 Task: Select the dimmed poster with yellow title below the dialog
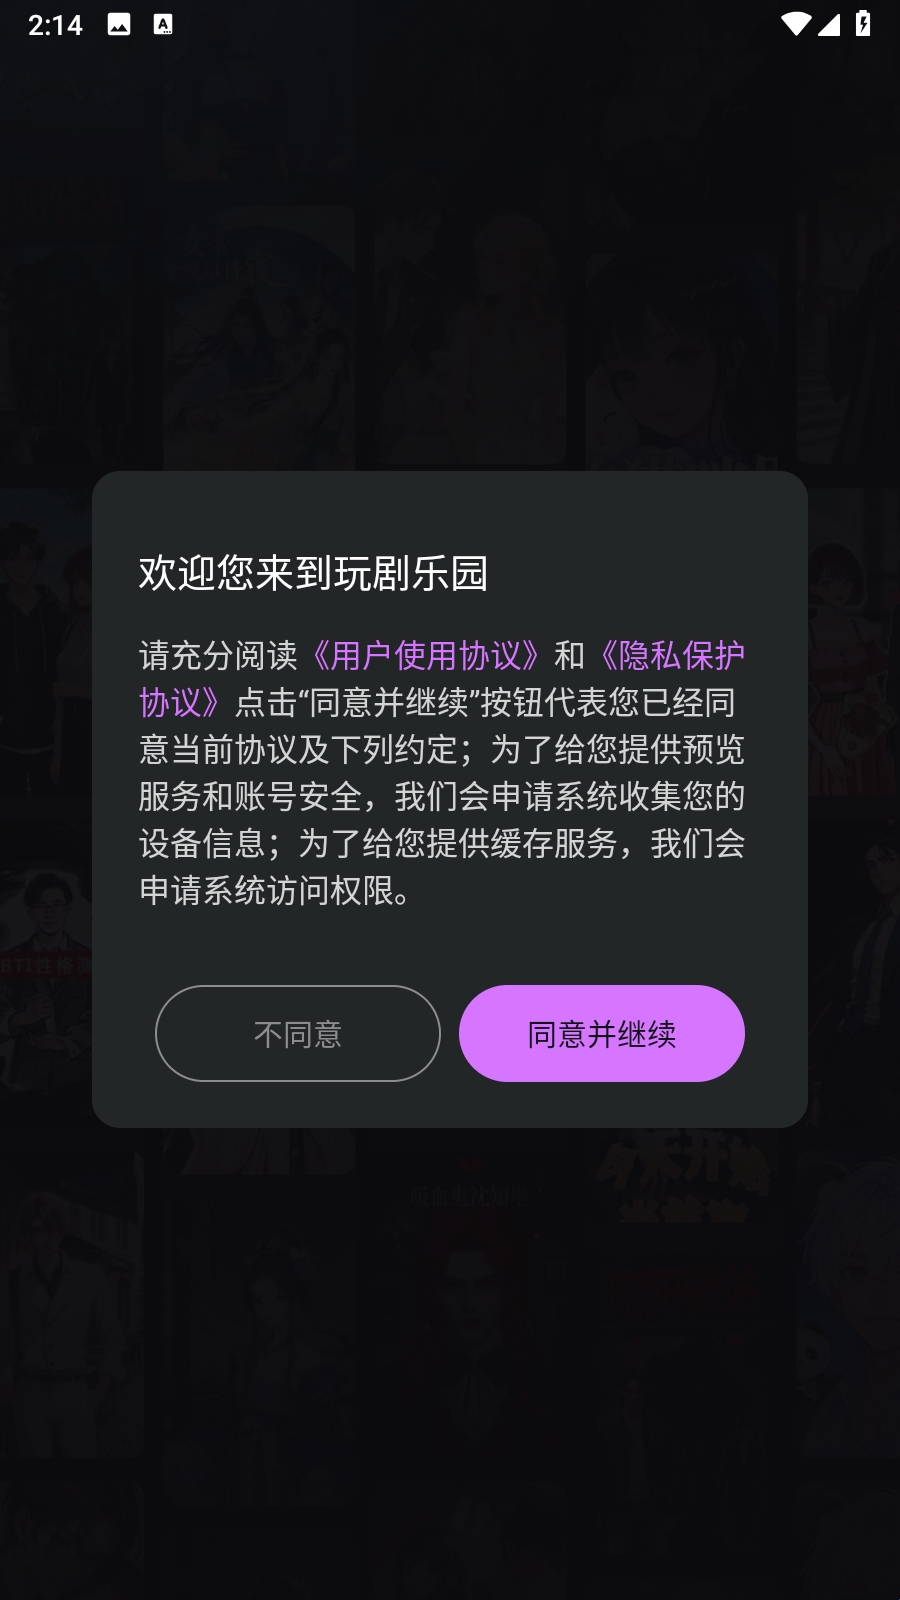tap(683, 1280)
